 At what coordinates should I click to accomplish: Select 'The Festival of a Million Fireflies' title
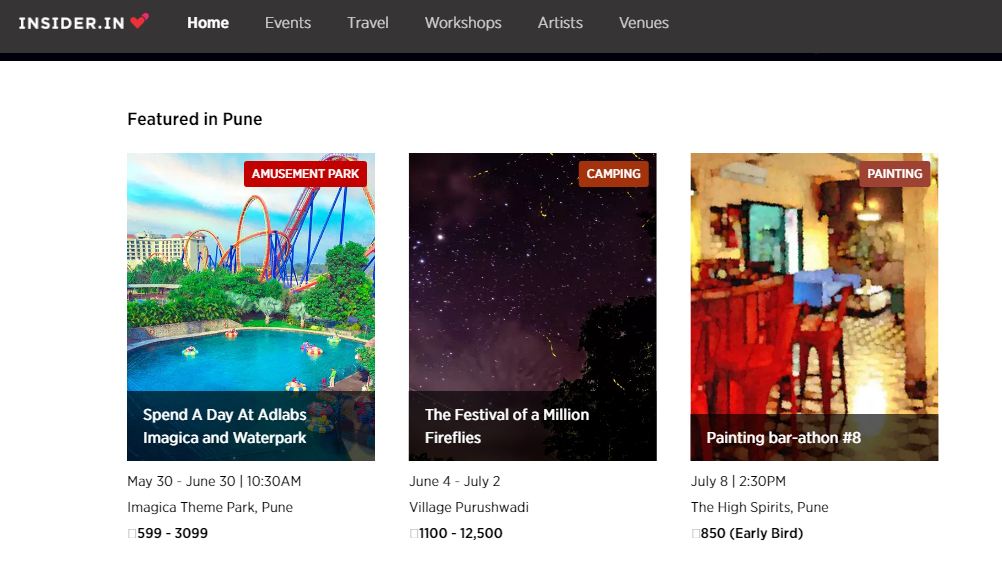click(x=507, y=426)
